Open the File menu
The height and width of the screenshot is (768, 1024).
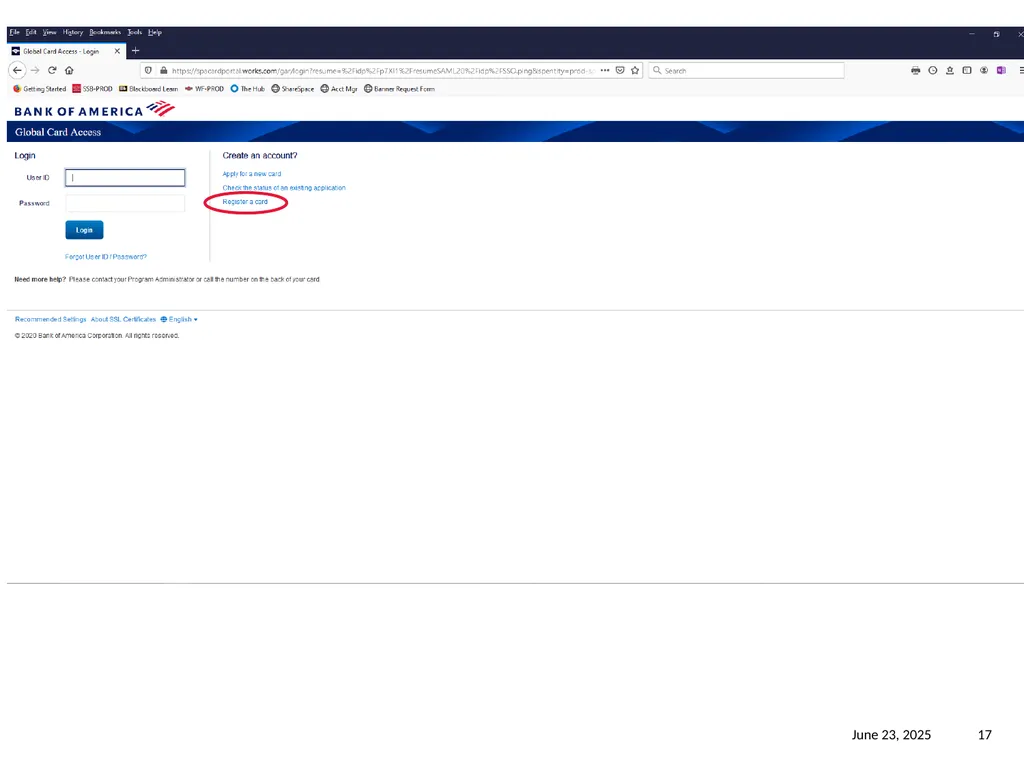pyautogui.click(x=14, y=32)
